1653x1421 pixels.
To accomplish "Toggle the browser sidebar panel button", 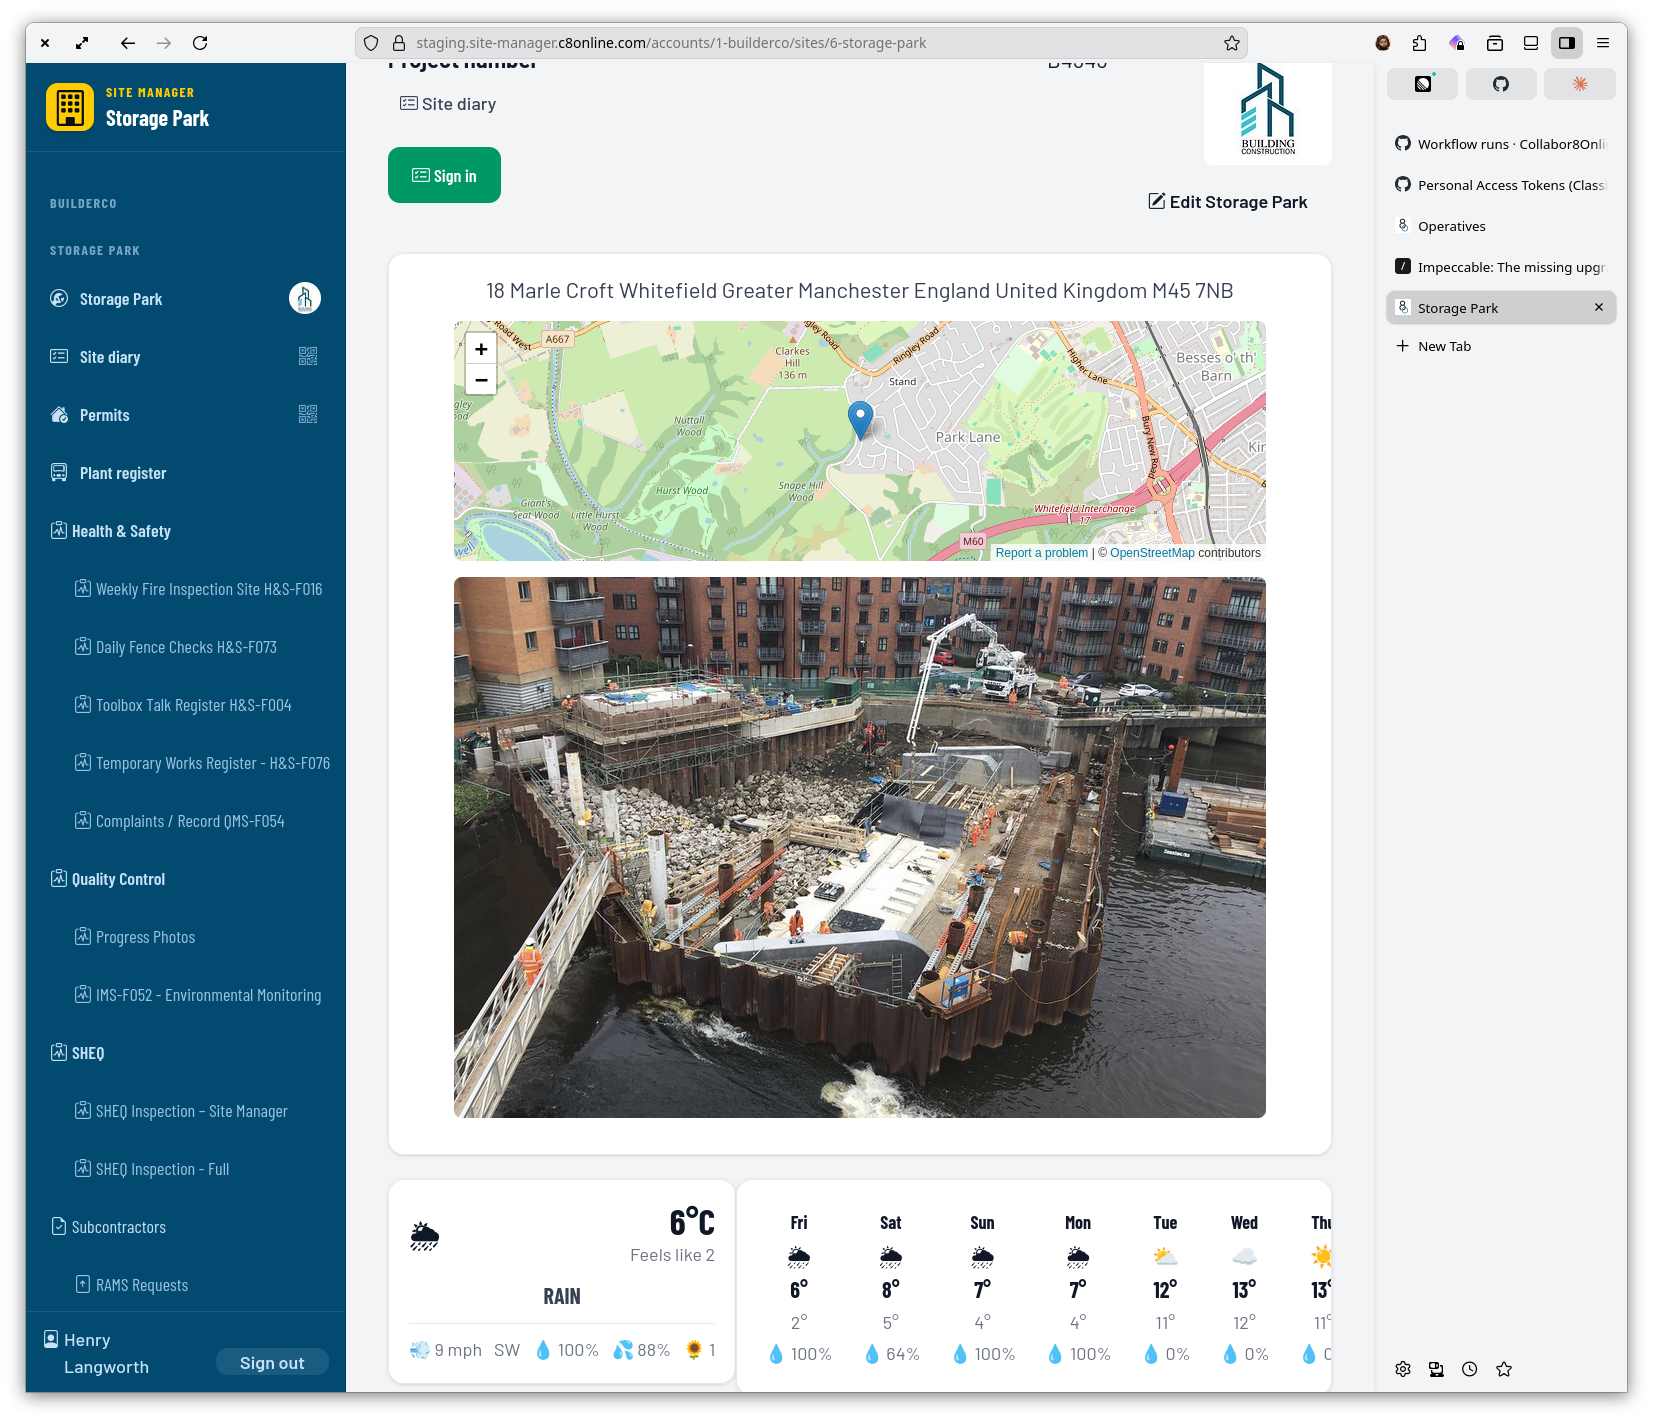I will [1566, 43].
